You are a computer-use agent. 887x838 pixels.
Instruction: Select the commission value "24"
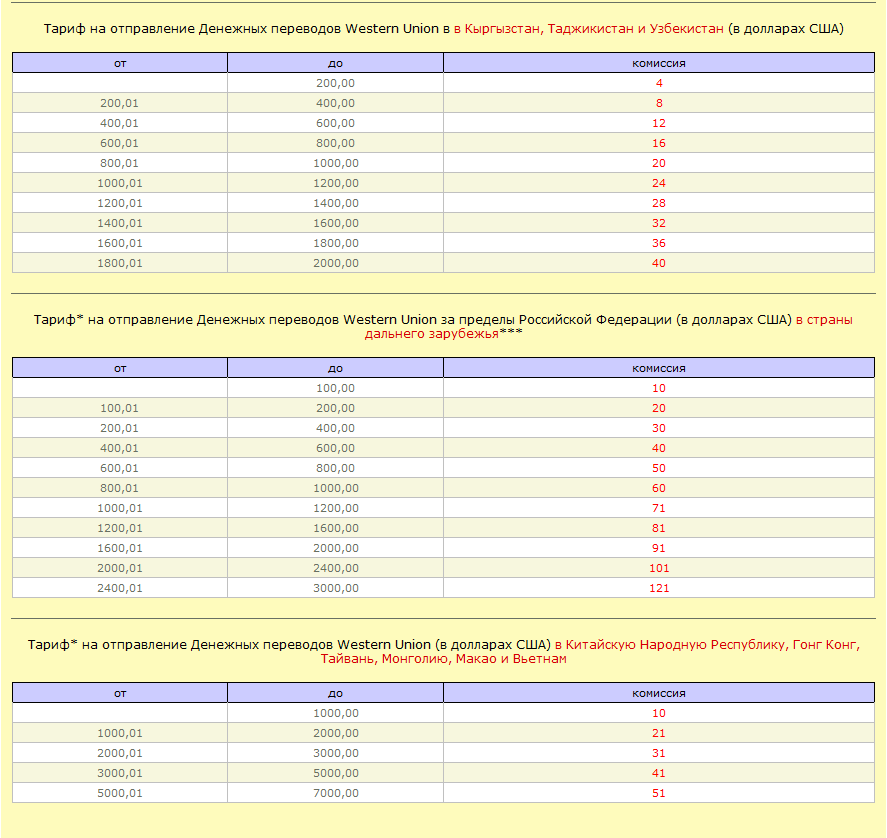coord(659,183)
